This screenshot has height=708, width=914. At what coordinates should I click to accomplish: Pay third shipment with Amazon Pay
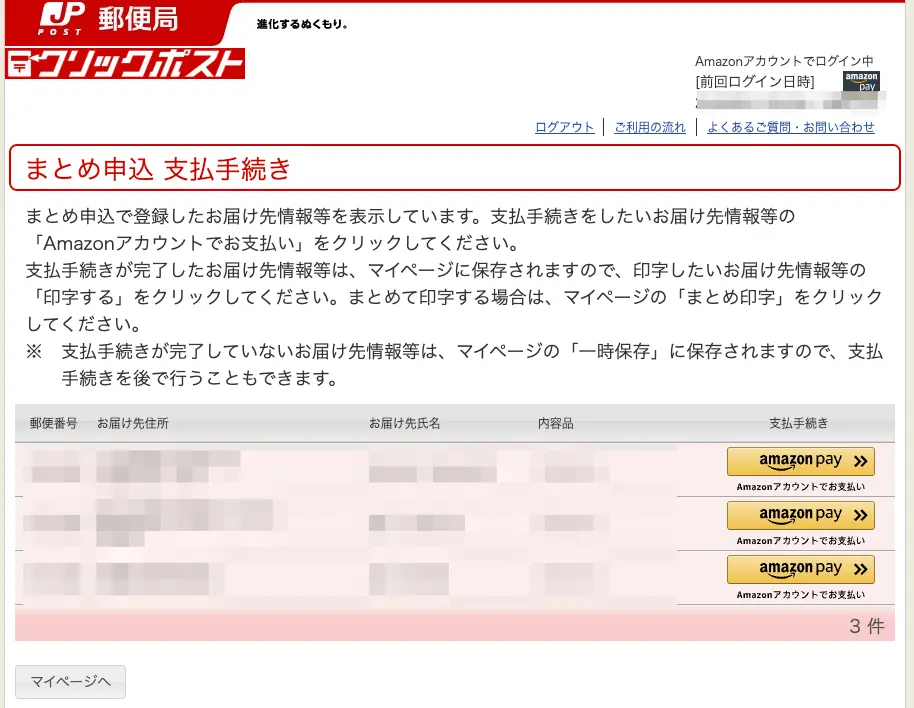(800, 568)
